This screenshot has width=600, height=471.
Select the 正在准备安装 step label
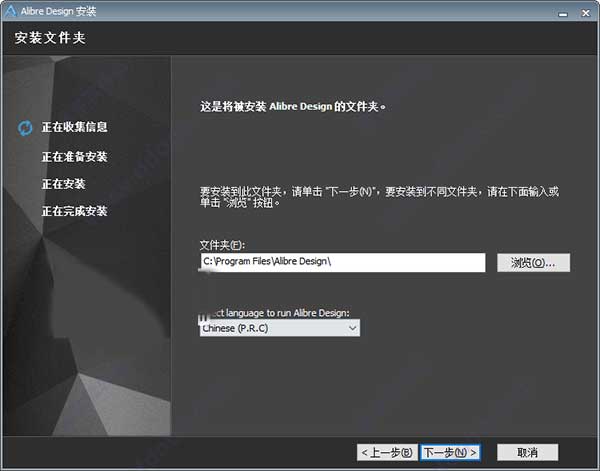coord(75,156)
